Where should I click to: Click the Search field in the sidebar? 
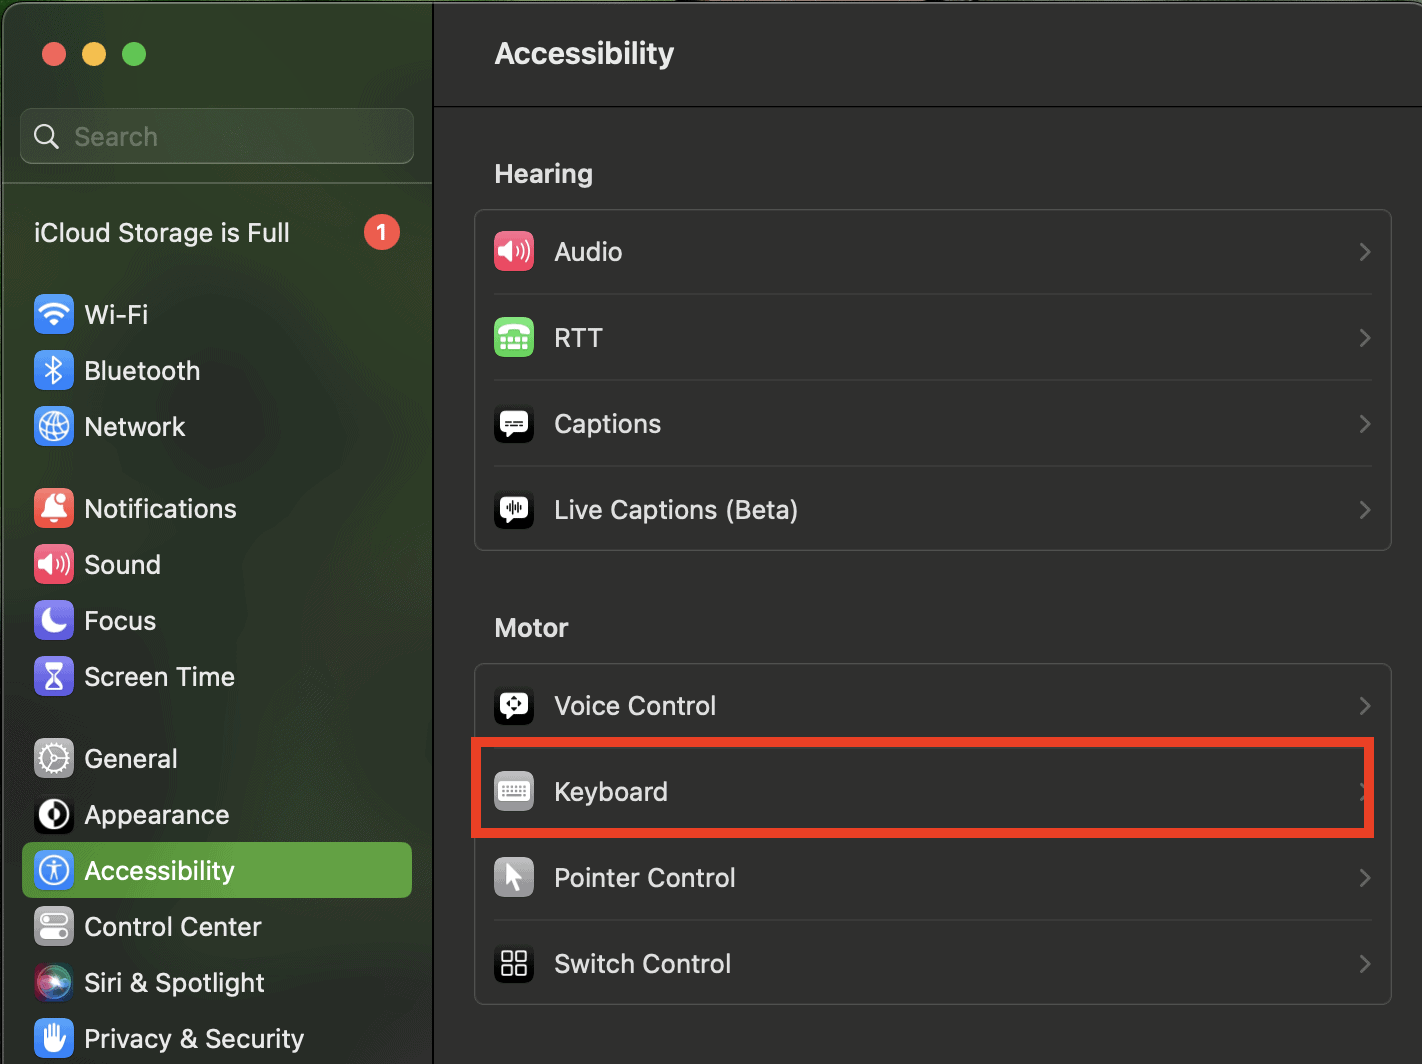pyautogui.click(x=230, y=136)
